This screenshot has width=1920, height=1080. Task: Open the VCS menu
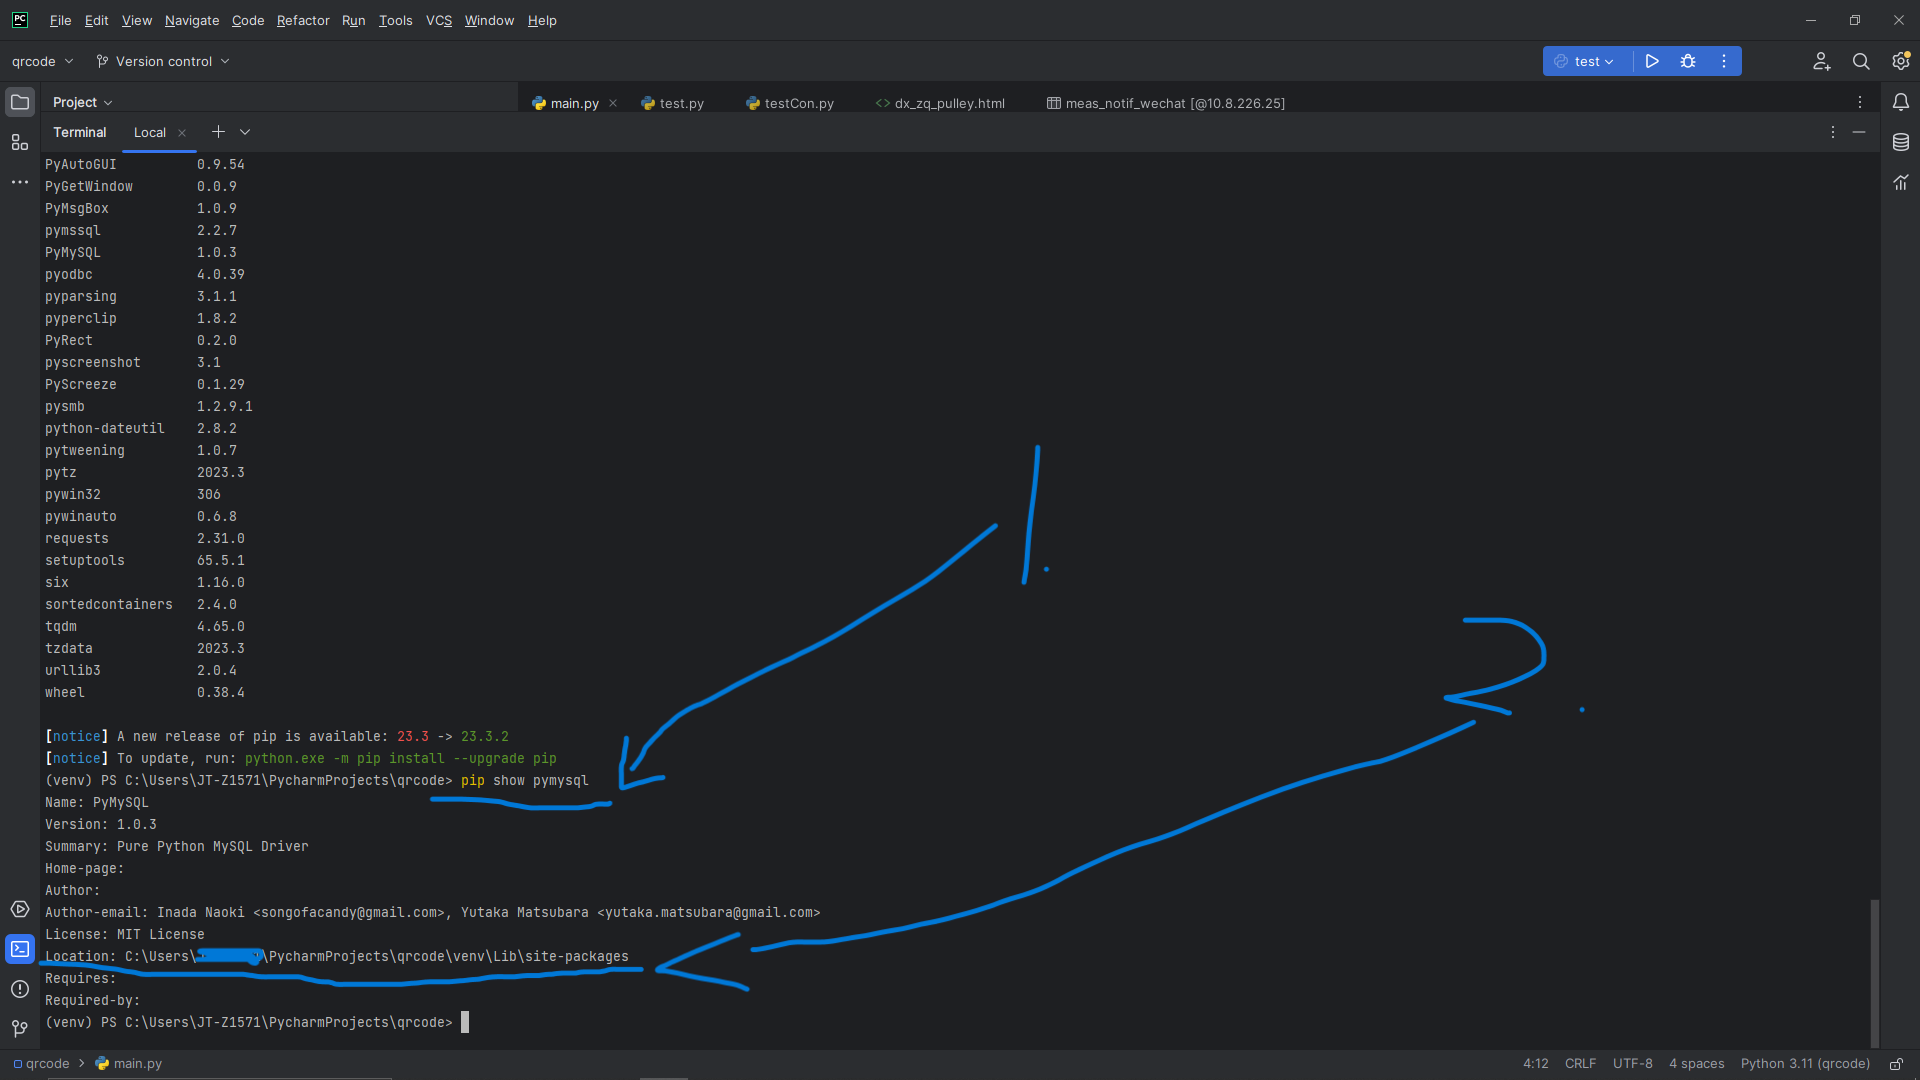[x=439, y=20]
